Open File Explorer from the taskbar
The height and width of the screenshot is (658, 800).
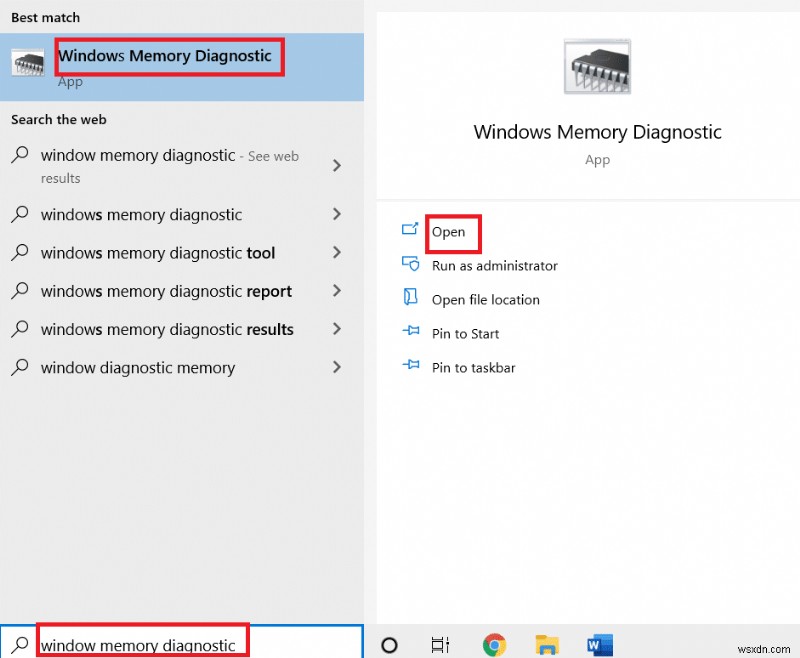[x=546, y=645]
